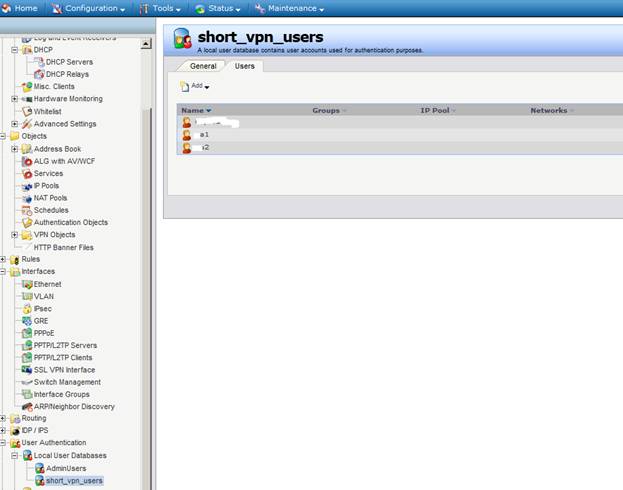Viewport: 623px width, 490px height.
Task: Open HTTP Banner Files
Action: point(64,248)
